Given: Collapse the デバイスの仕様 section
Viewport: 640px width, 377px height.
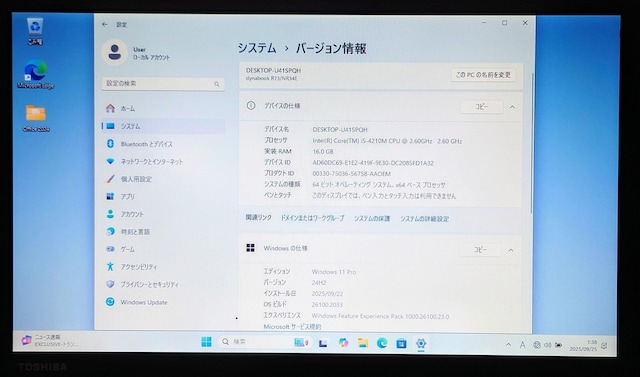Looking at the screenshot, I should pos(512,107).
